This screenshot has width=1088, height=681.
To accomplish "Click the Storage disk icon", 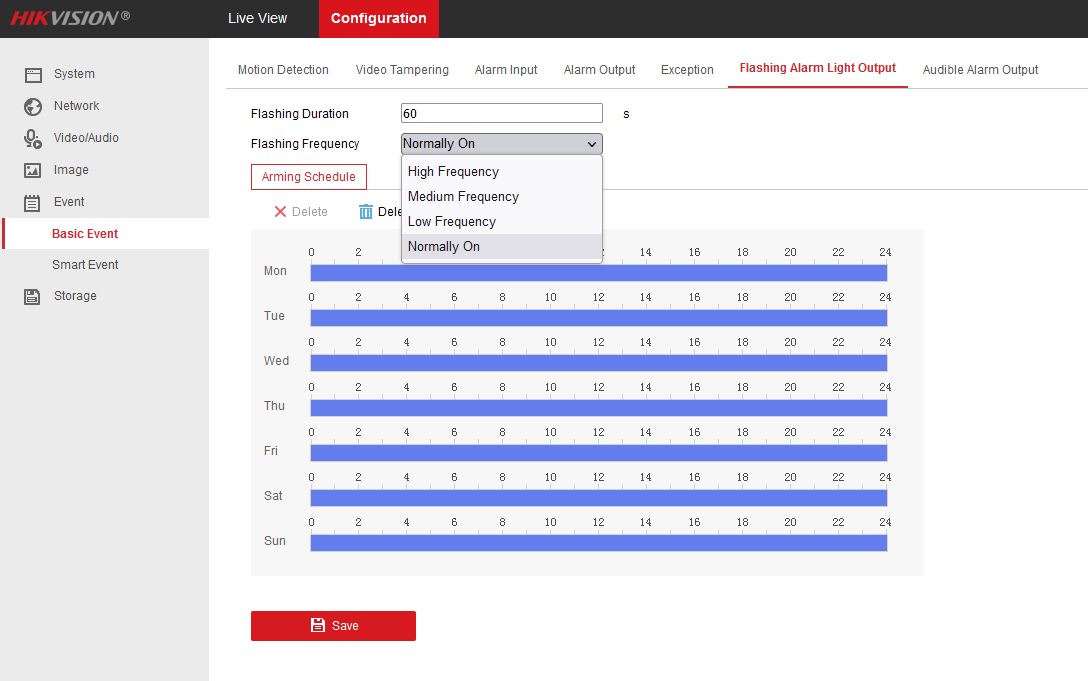I will (x=33, y=296).
